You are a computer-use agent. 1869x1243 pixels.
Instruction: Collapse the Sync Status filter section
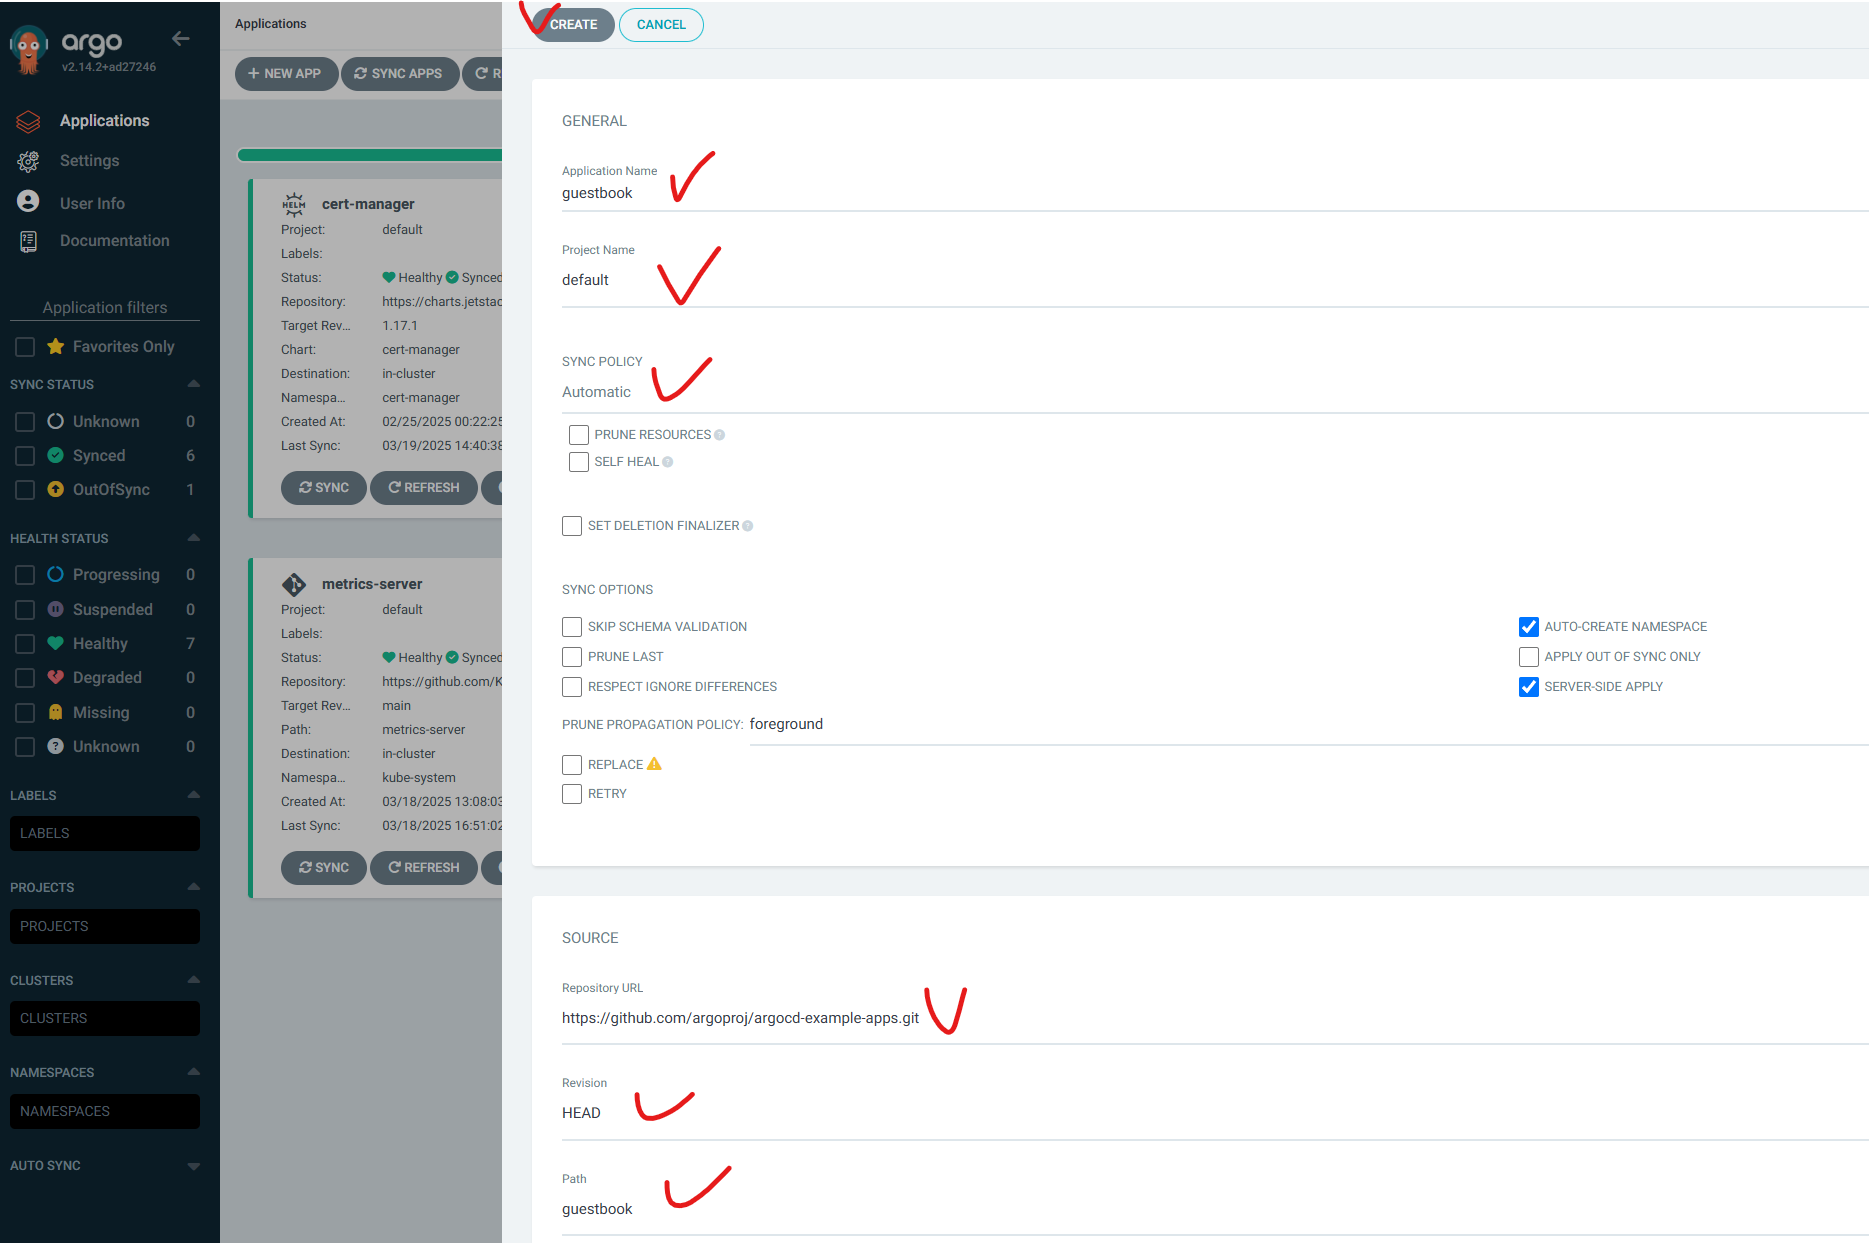193,384
